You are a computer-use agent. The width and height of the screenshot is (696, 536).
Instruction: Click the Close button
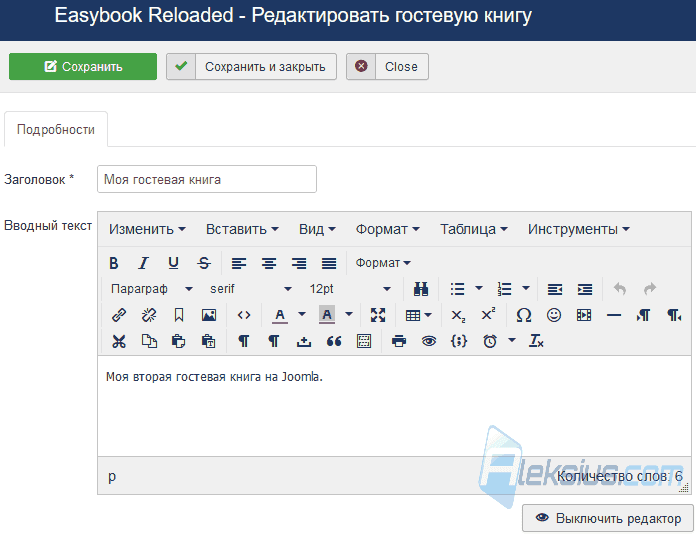coord(387,67)
